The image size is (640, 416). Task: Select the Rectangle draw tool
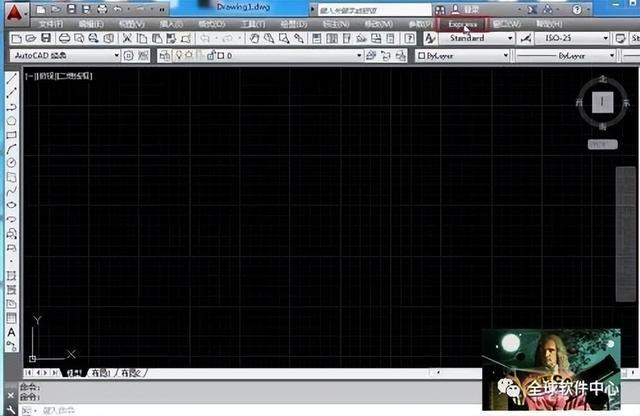point(11,135)
